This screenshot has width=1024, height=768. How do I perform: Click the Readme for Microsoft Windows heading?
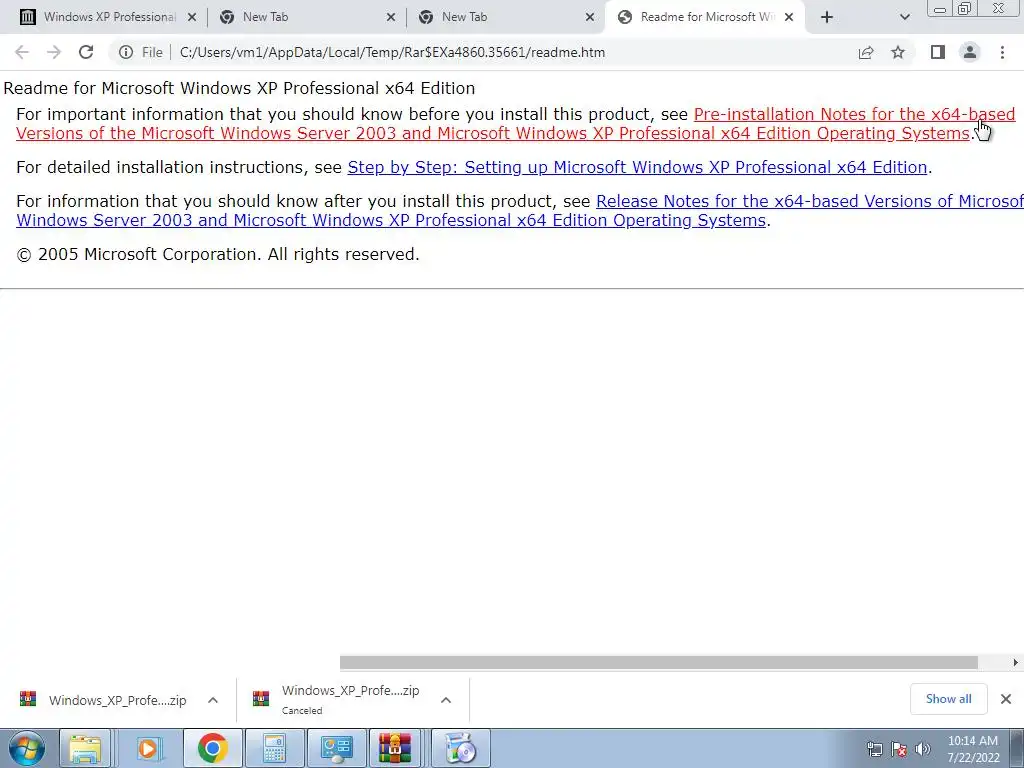(x=239, y=88)
